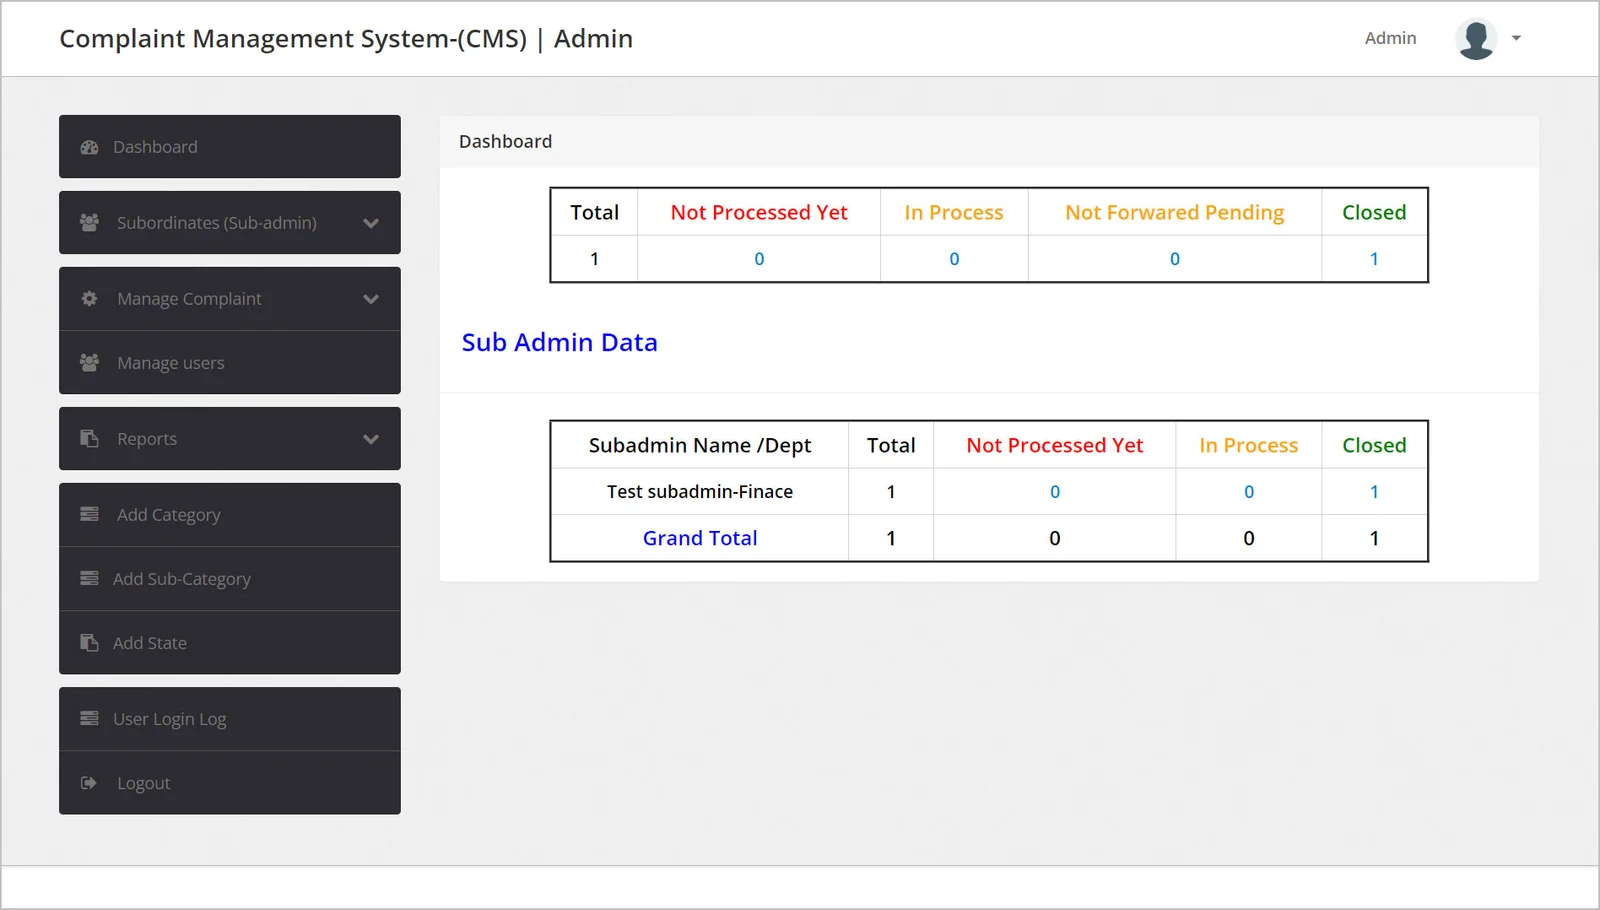Click the Grand Total In Process value

[1249, 538]
